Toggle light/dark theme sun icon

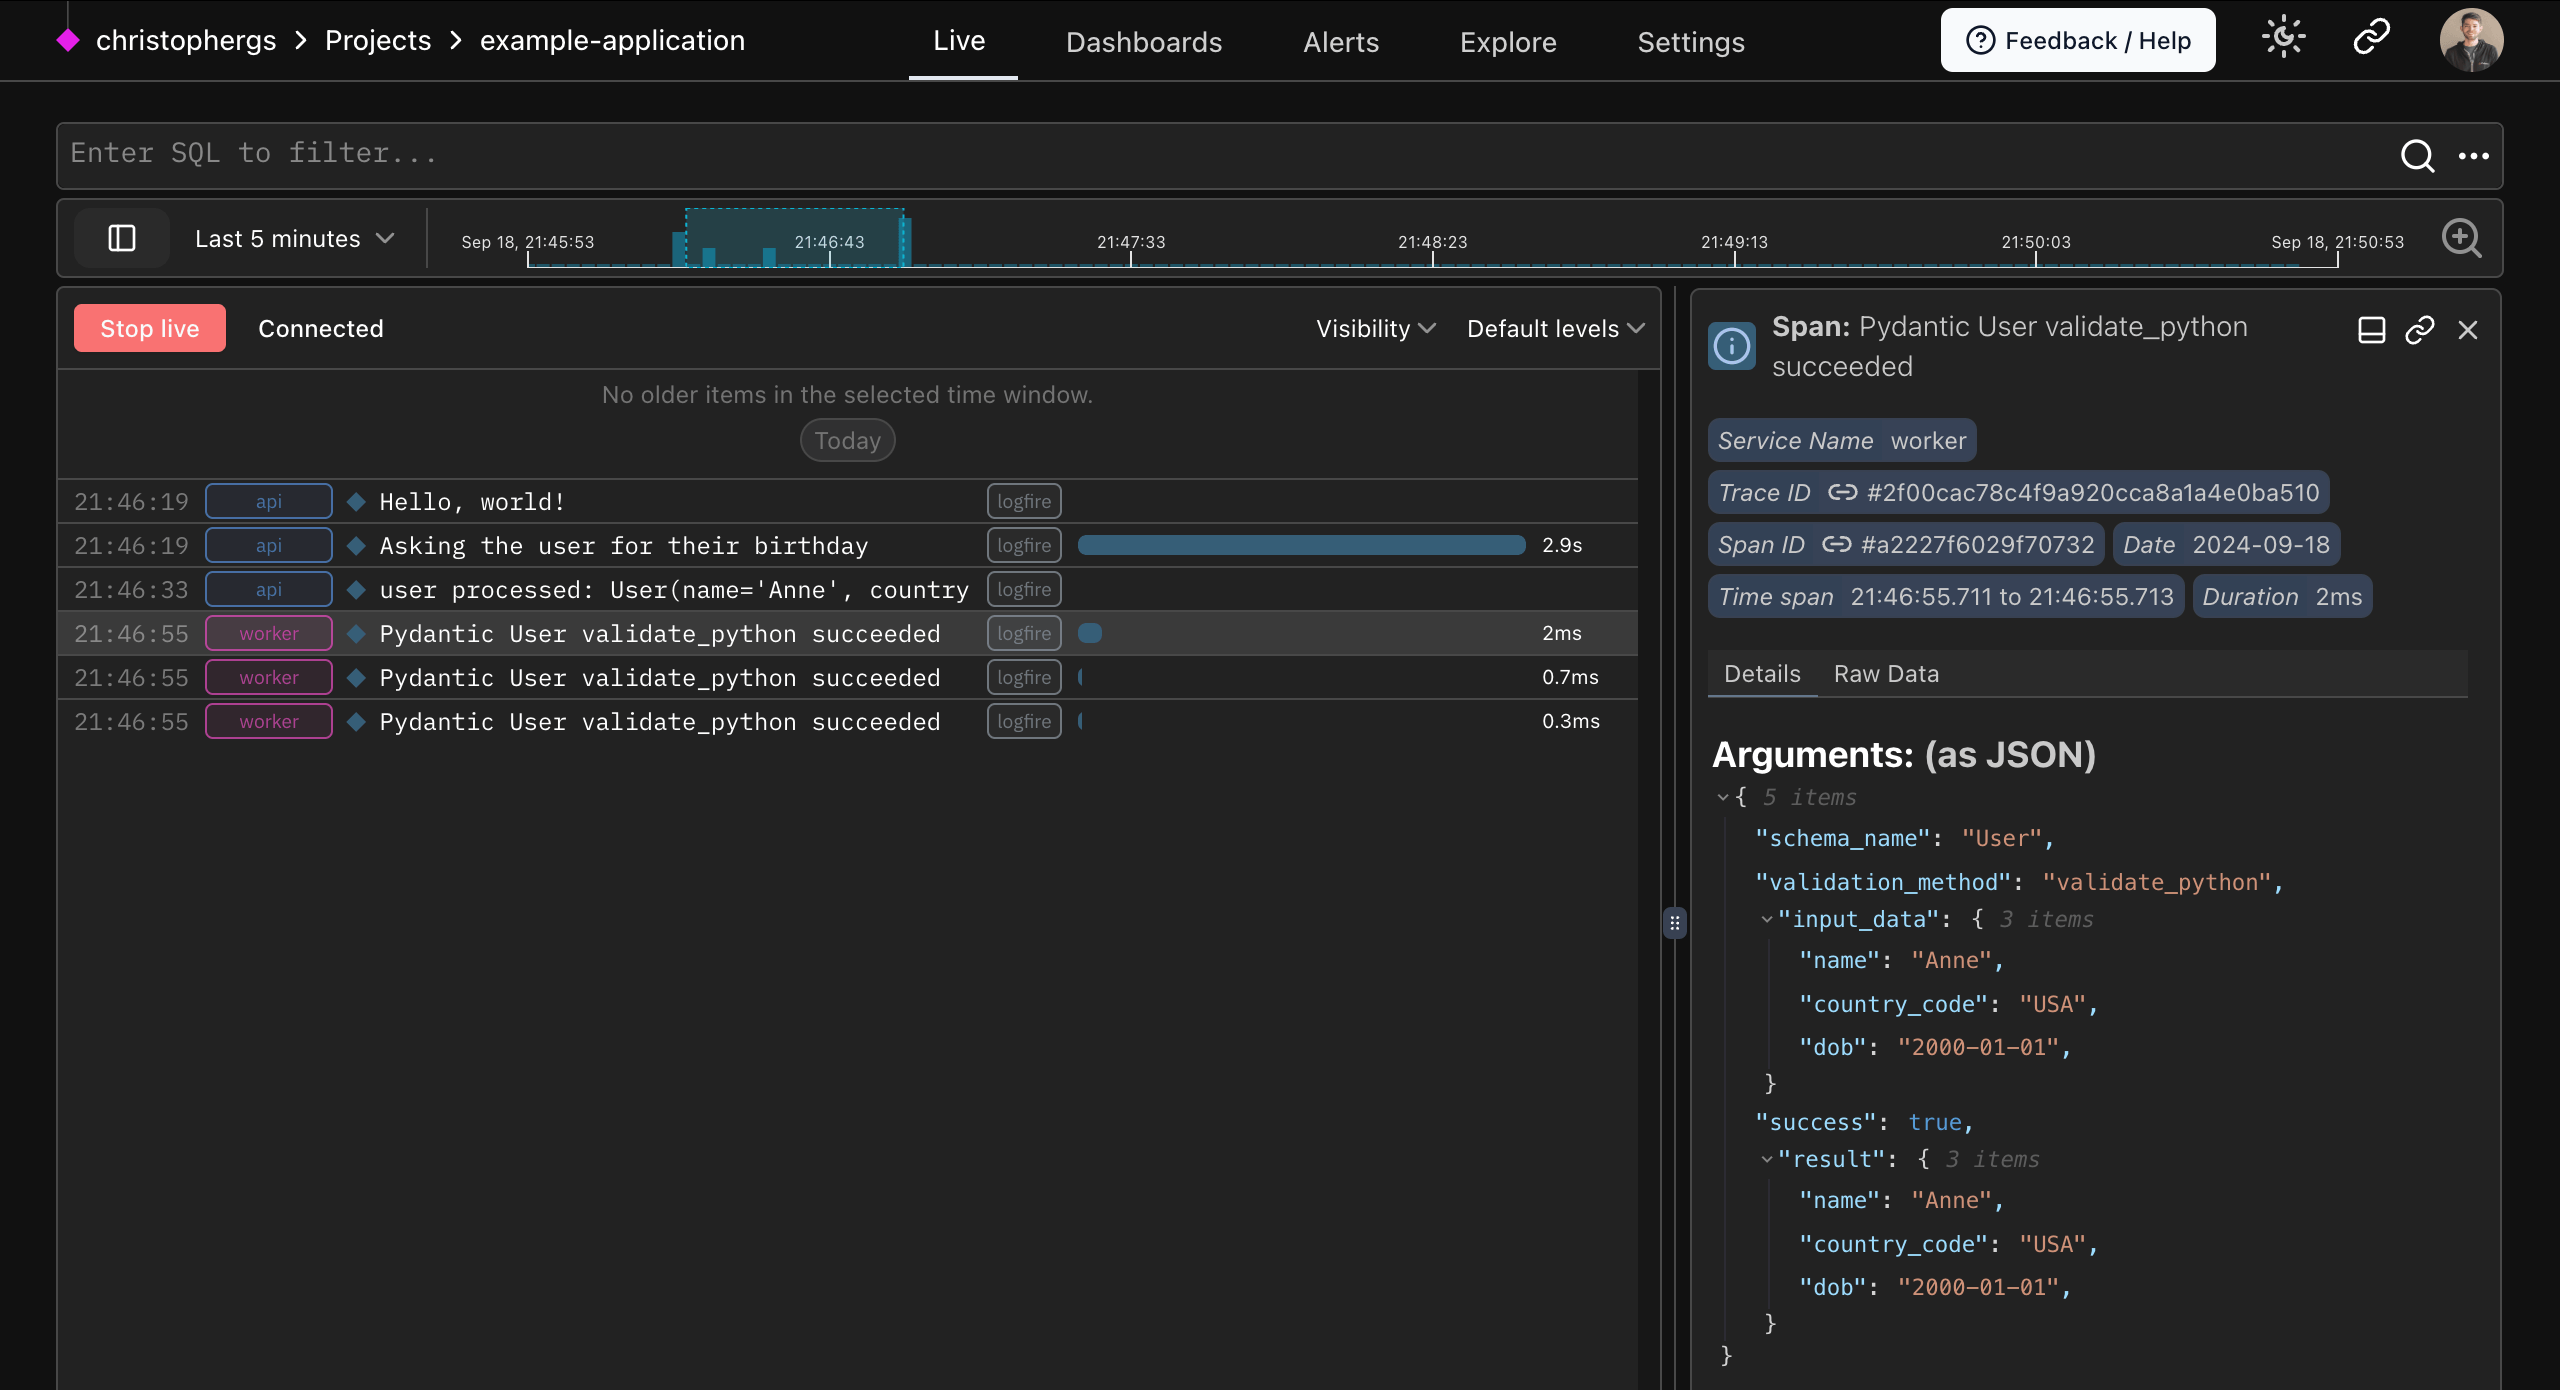[x=2283, y=38]
